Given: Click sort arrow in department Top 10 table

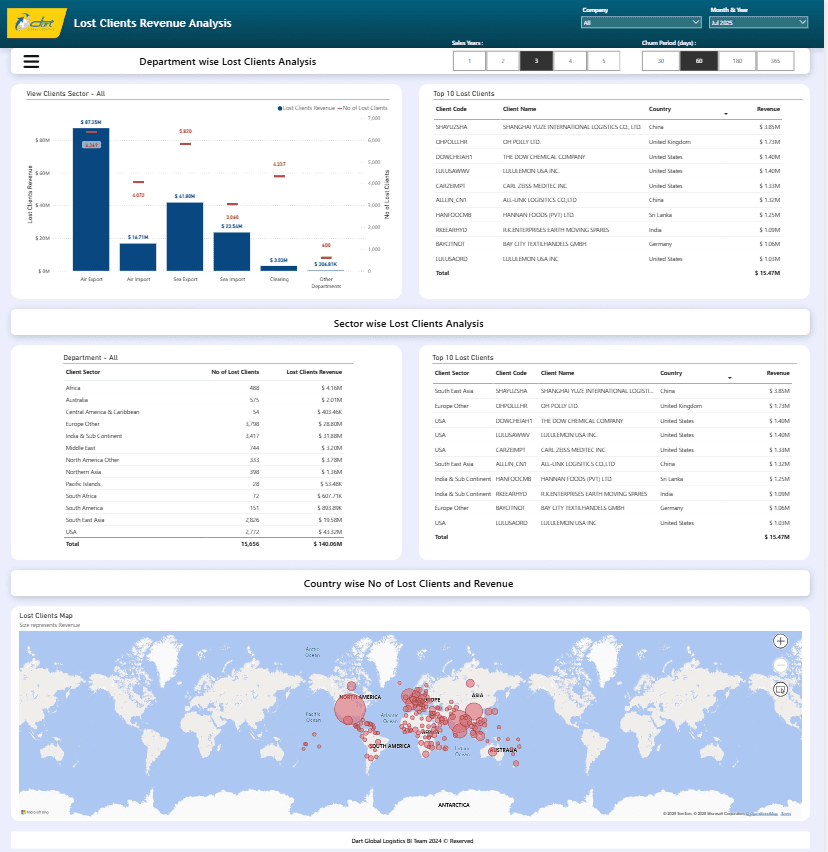Looking at the screenshot, I should pos(726,114).
